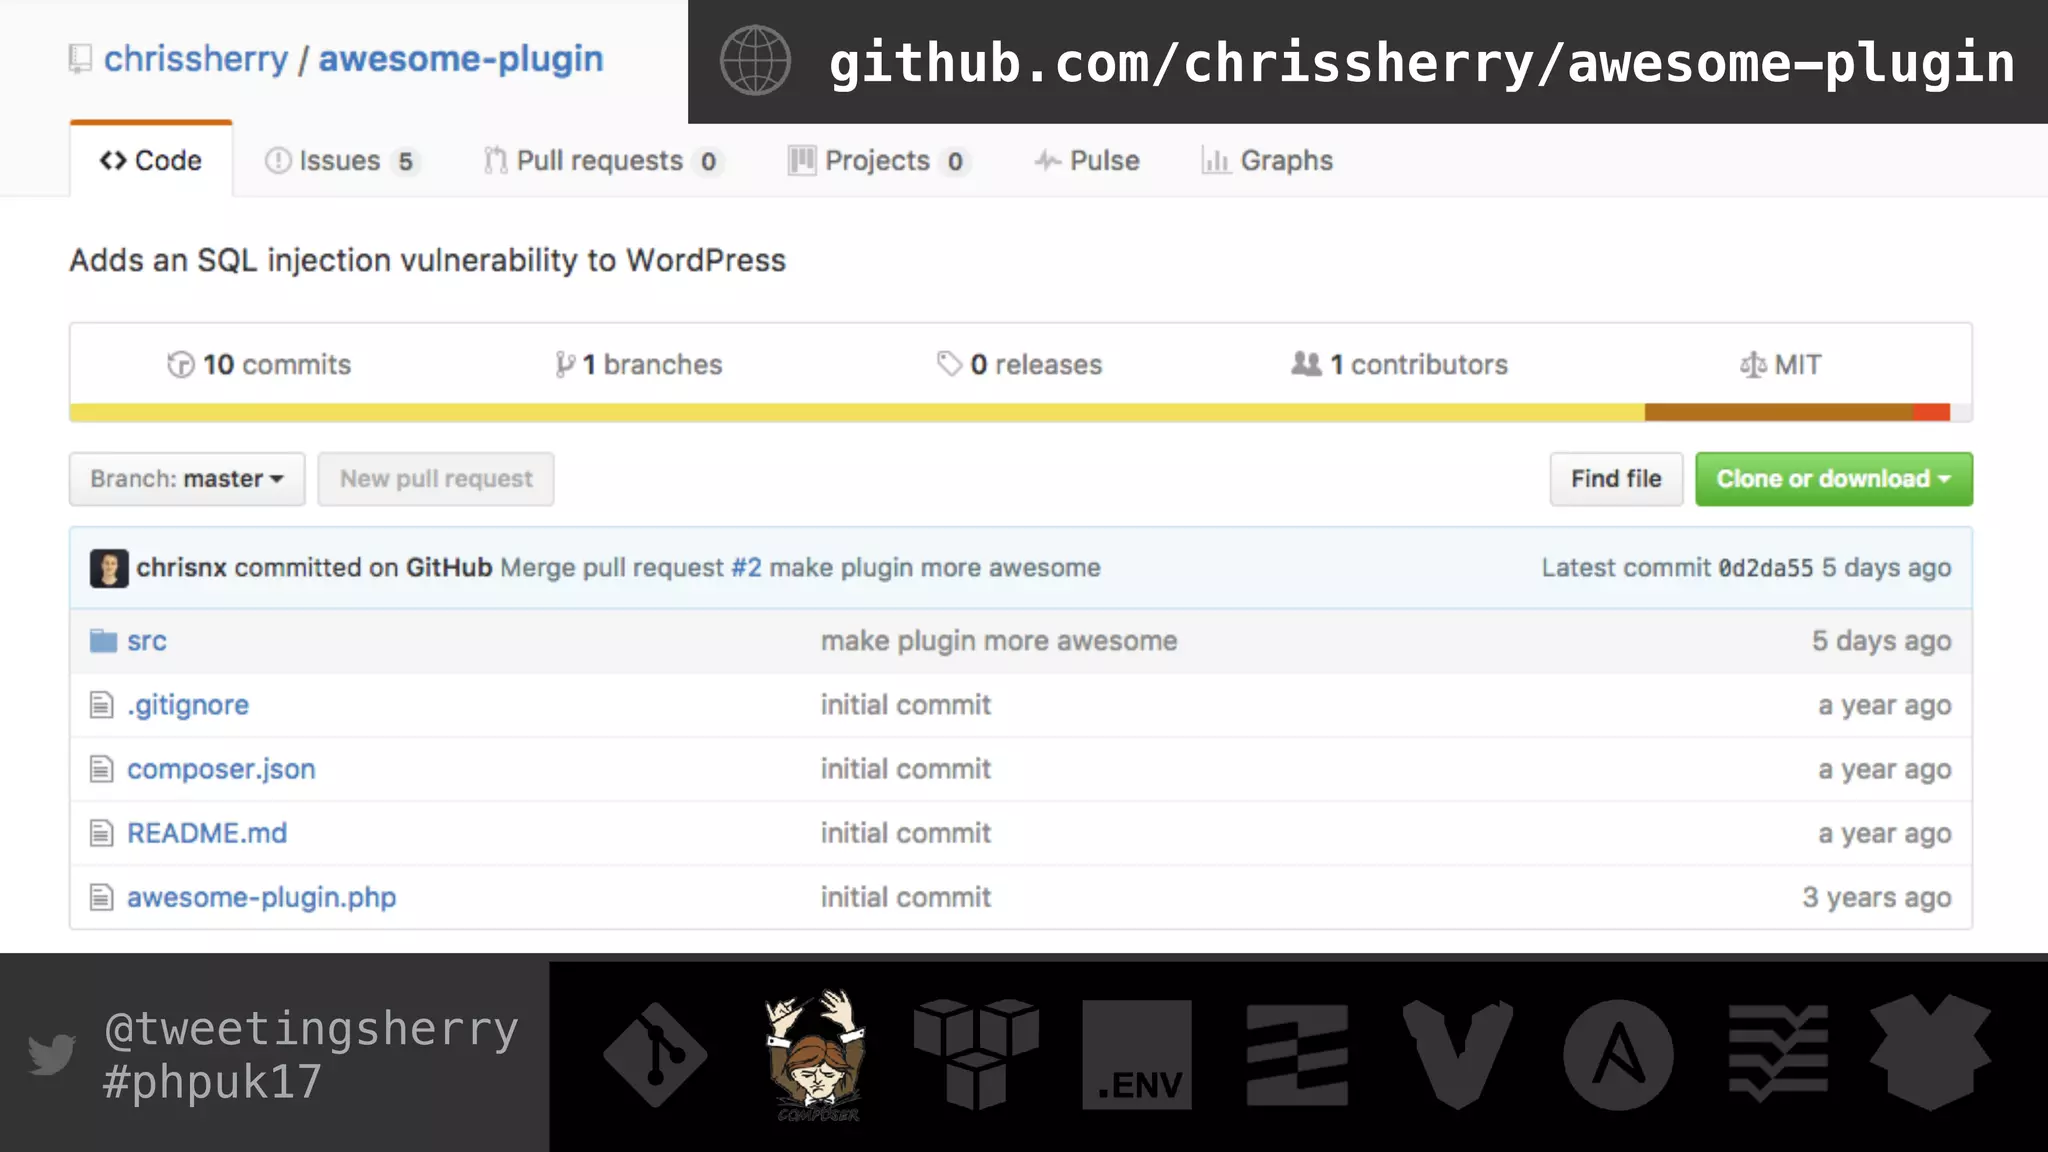Click the checklist lines icon in the footer
Screen dimensions: 2048x1152
[x=1778, y=1054]
